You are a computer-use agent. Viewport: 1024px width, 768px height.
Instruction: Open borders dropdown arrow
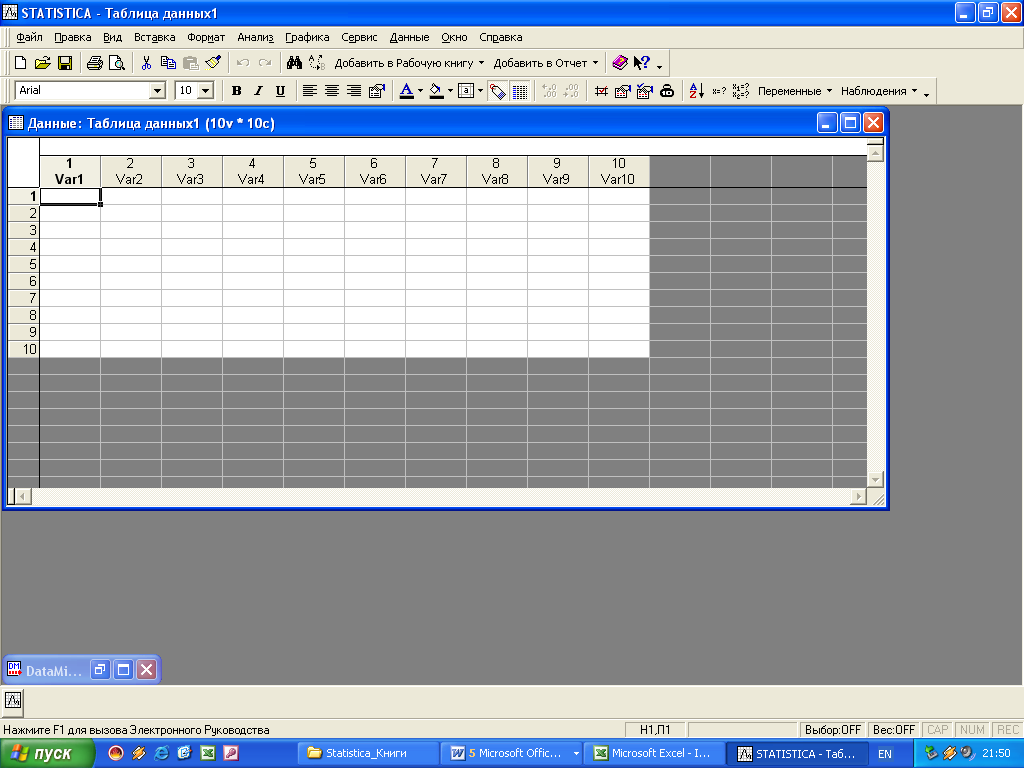click(x=480, y=91)
